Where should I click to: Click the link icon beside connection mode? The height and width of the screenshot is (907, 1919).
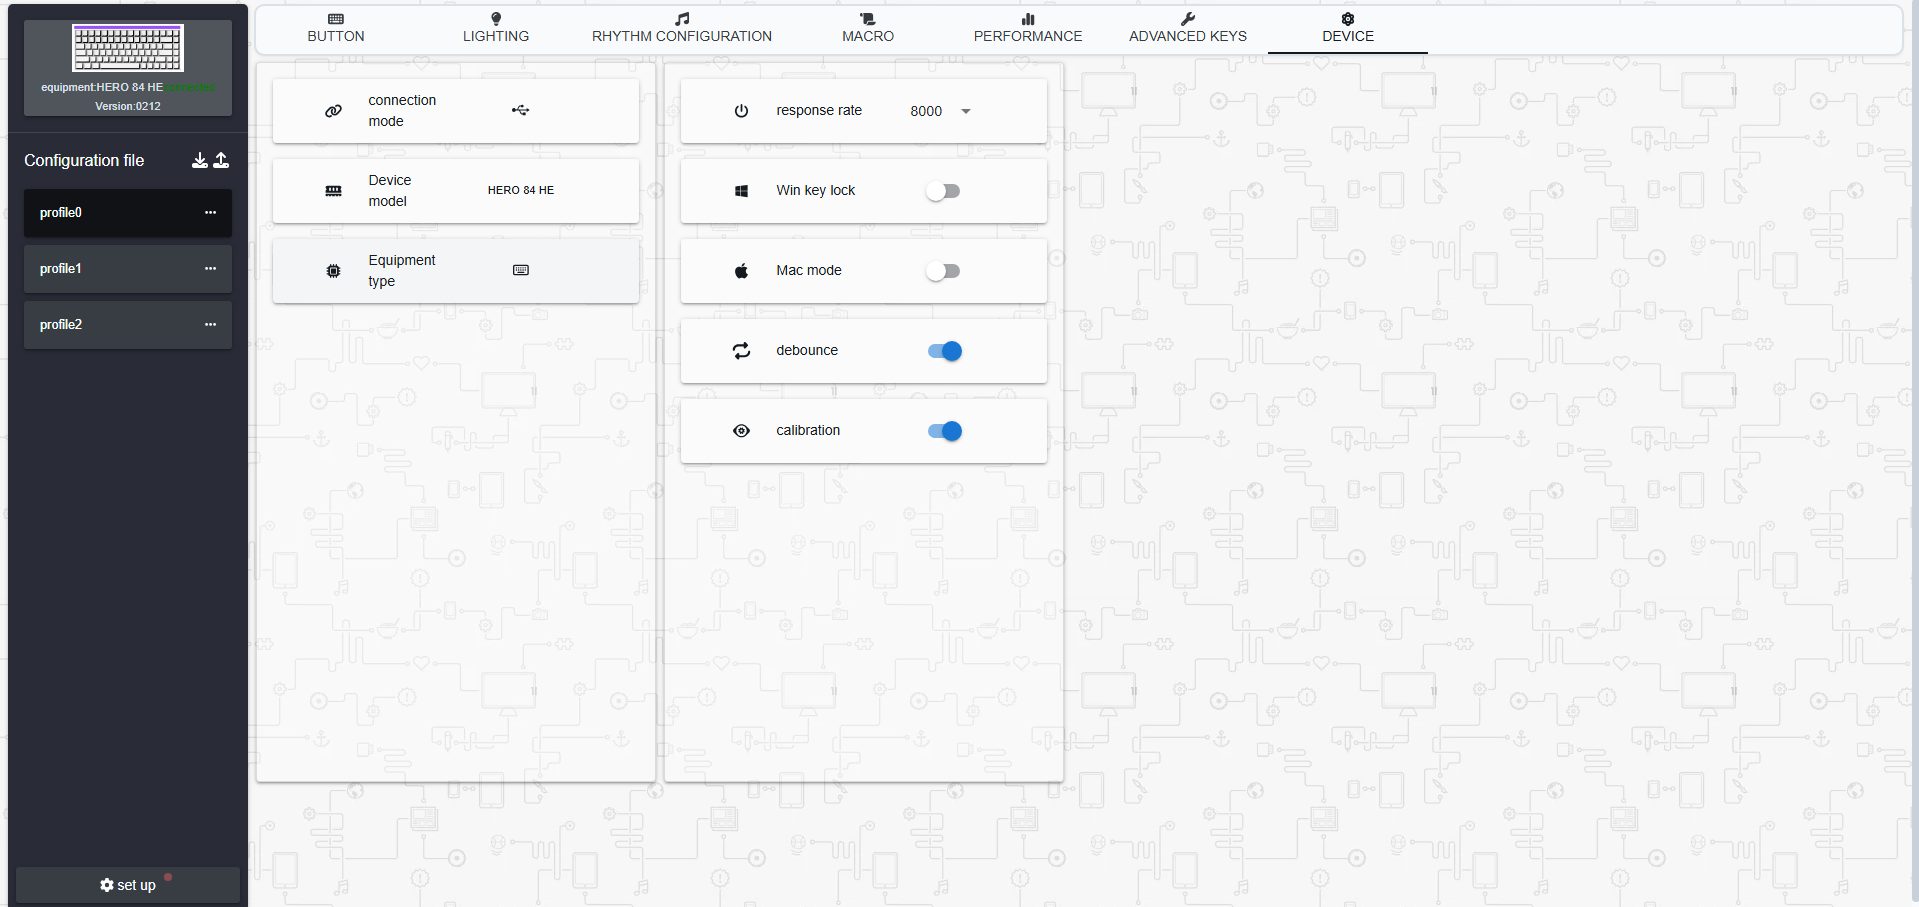click(x=334, y=111)
